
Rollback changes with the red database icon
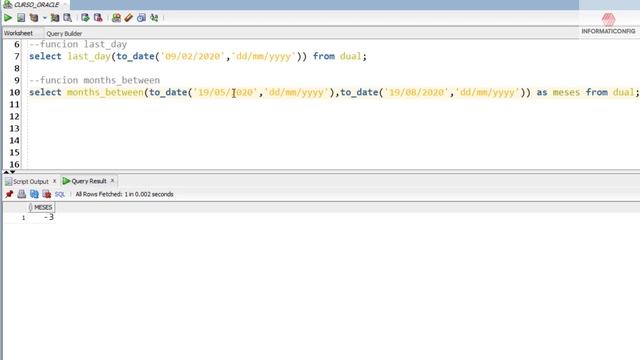98,18
